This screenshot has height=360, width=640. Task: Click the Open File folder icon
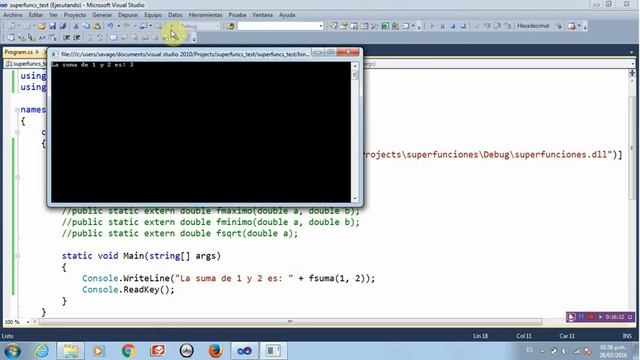[42, 26]
